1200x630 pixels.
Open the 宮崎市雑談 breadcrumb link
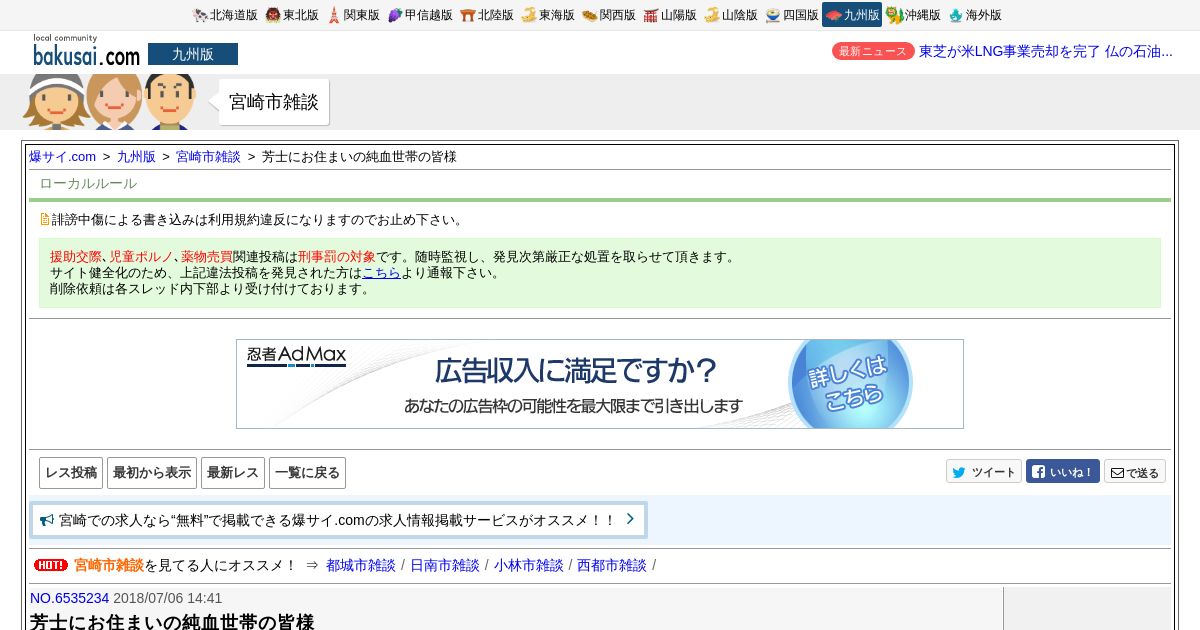208,157
